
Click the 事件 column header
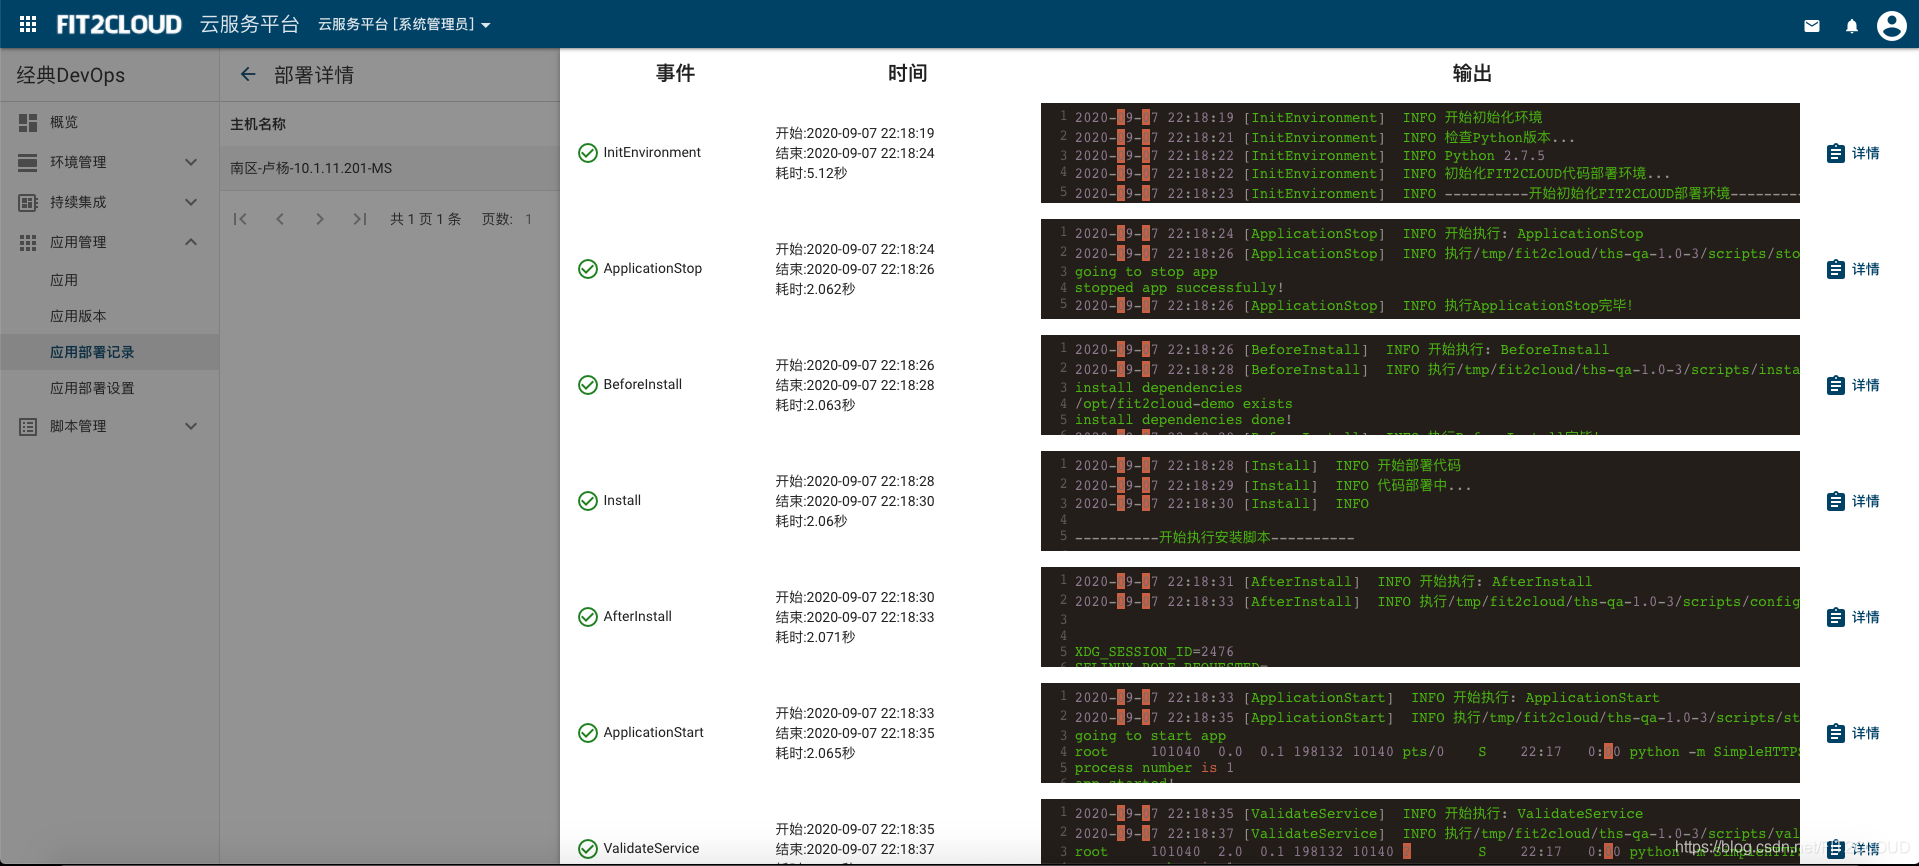[675, 73]
